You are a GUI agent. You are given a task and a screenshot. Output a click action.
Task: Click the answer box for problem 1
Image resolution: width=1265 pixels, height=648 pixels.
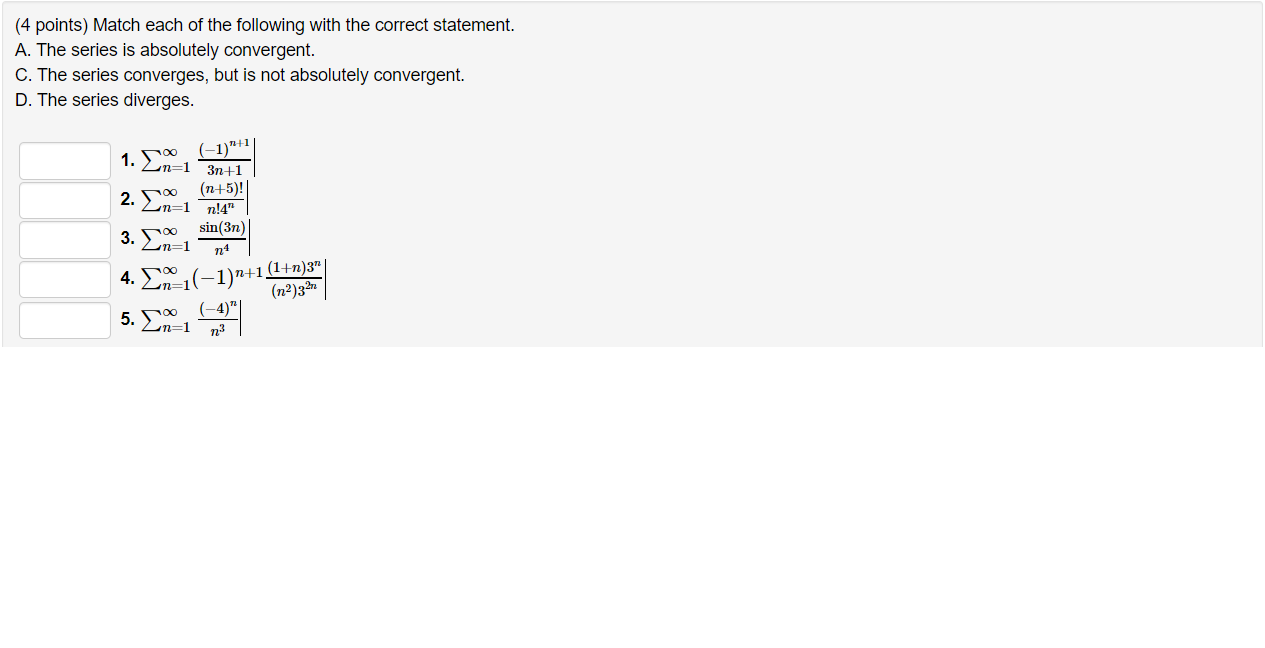point(64,159)
